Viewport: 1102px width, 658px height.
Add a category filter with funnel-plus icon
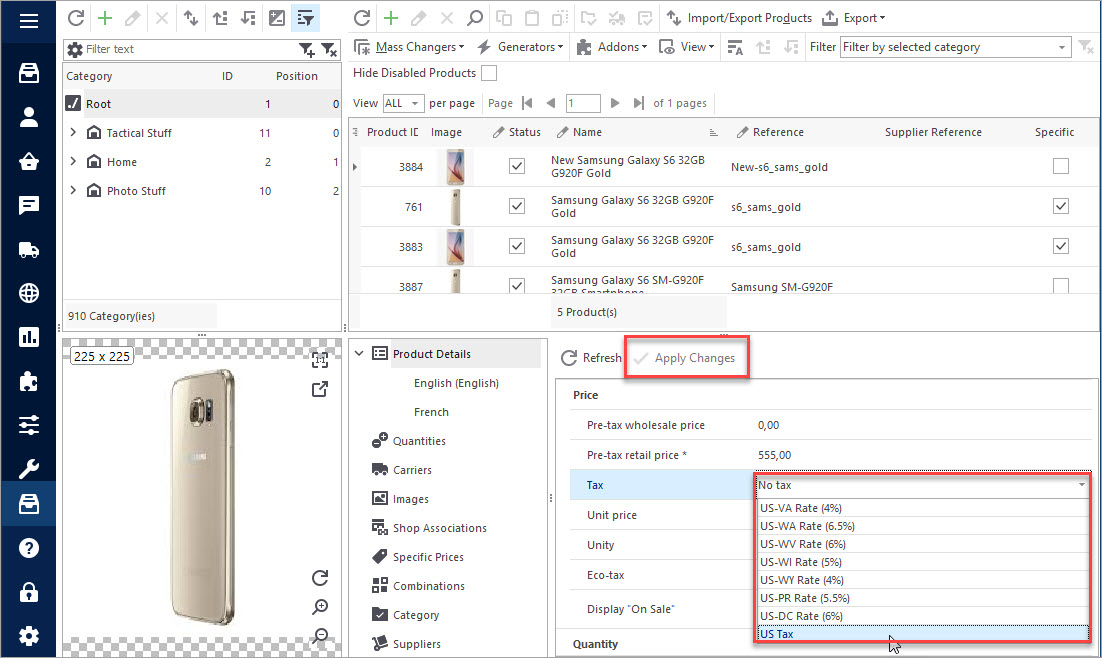tap(306, 49)
